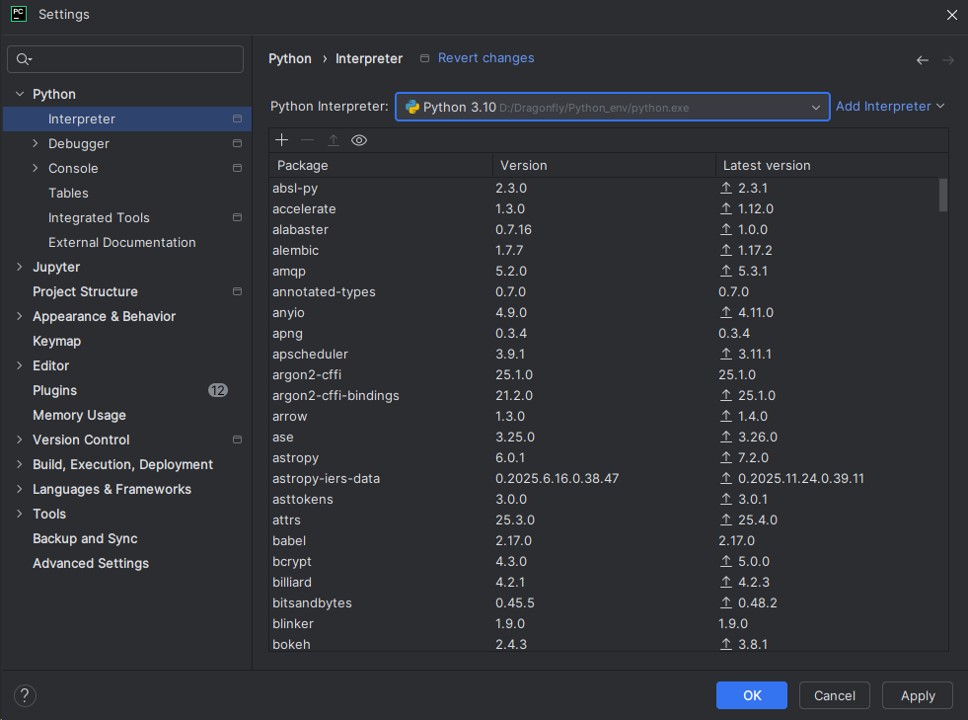The height and width of the screenshot is (720, 968).
Task: Expand the Version Control group
Action: (19, 440)
